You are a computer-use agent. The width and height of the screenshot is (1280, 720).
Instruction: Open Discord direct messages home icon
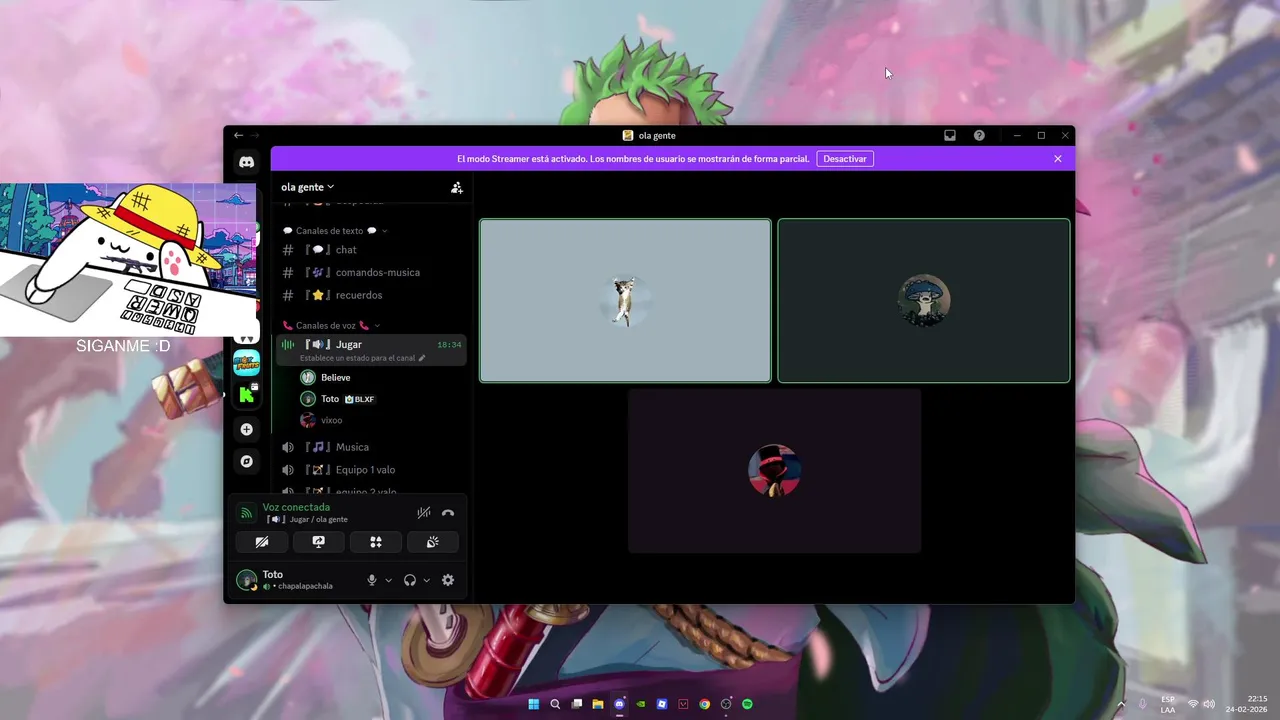pos(246,162)
